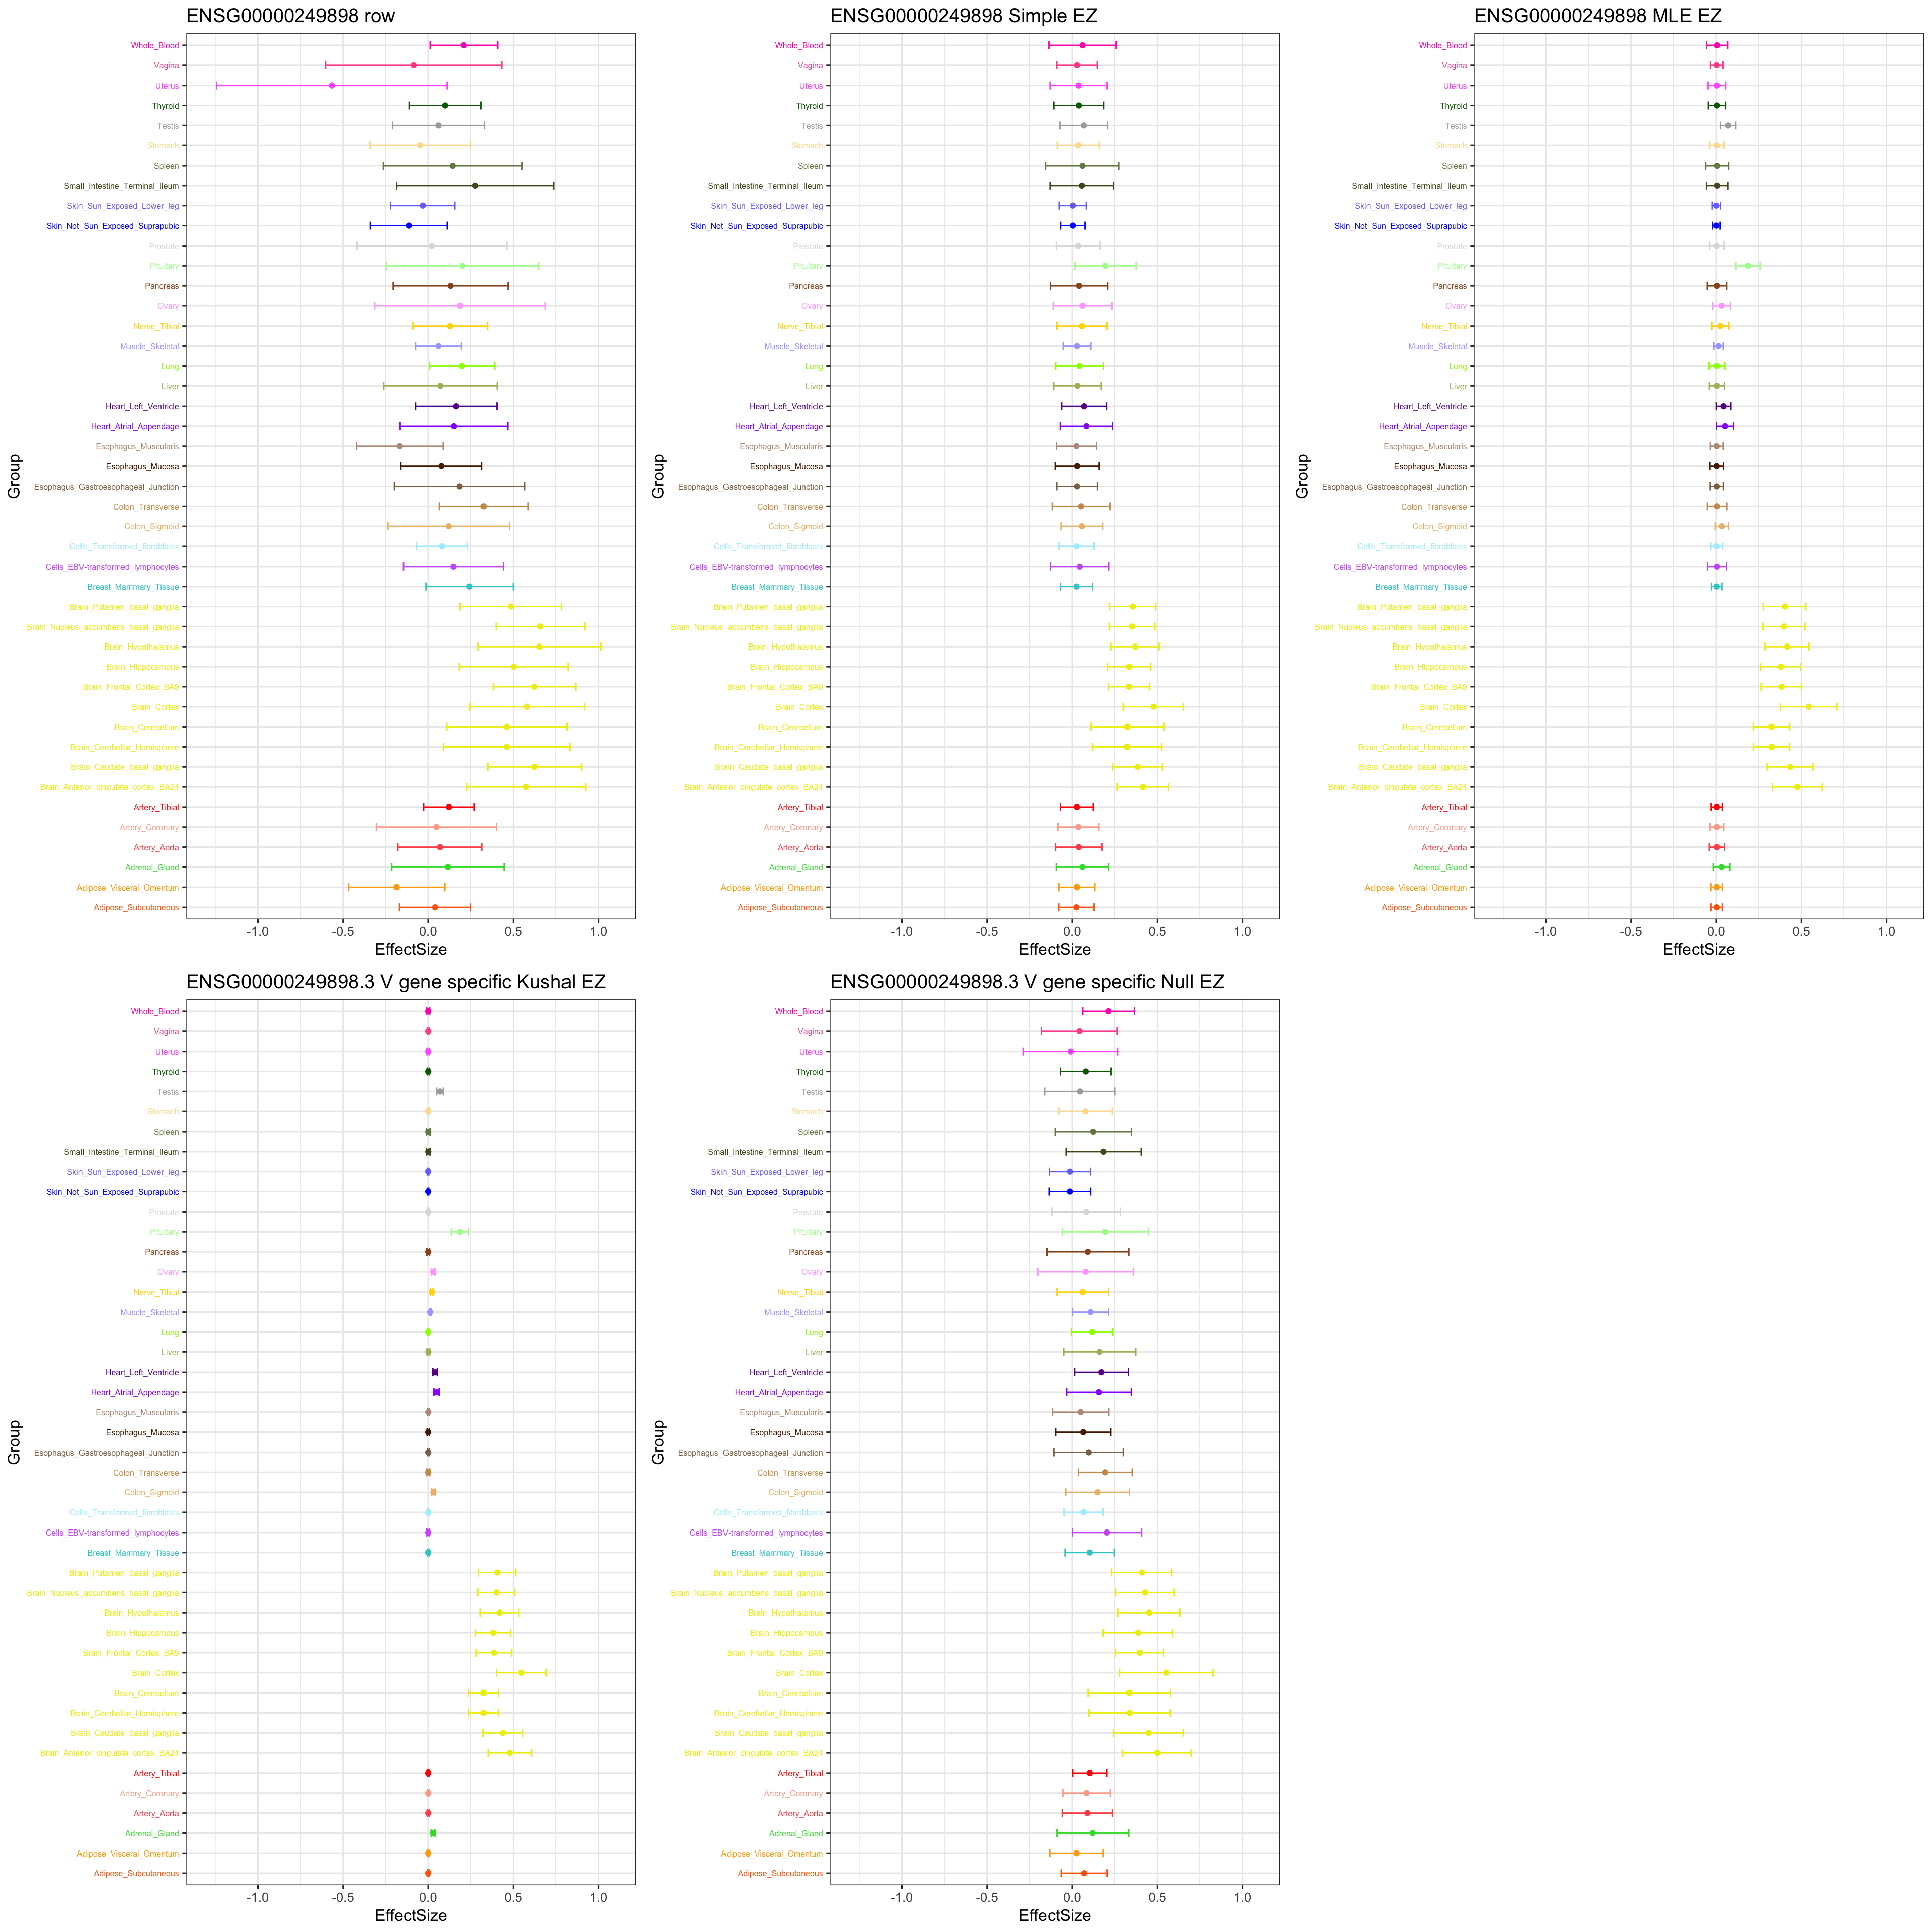Click Adipose_Subcutaneous label in Null EZ plot
This screenshot has height=1932, width=1932.
tap(780, 1873)
